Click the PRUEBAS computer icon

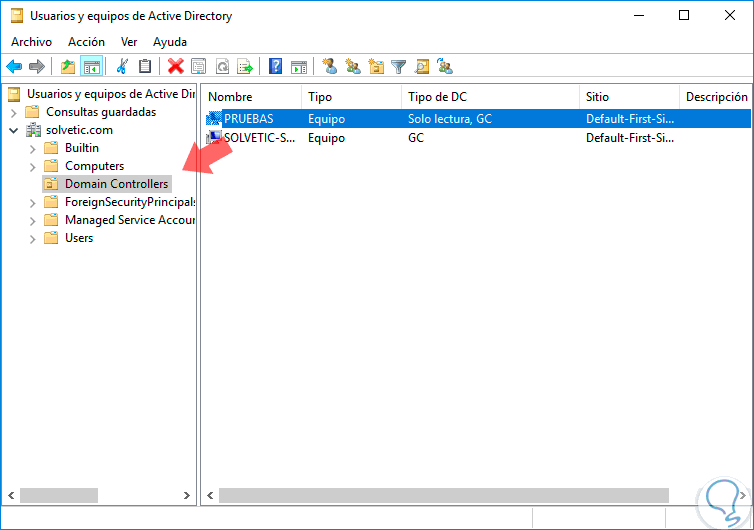(214, 119)
